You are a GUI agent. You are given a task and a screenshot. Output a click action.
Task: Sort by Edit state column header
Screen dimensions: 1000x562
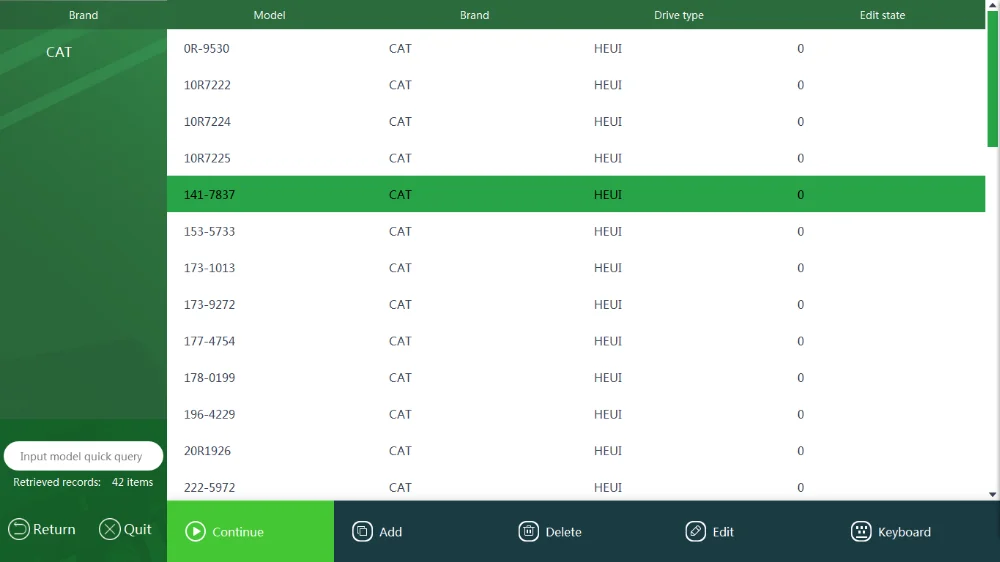tap(882, 15)
